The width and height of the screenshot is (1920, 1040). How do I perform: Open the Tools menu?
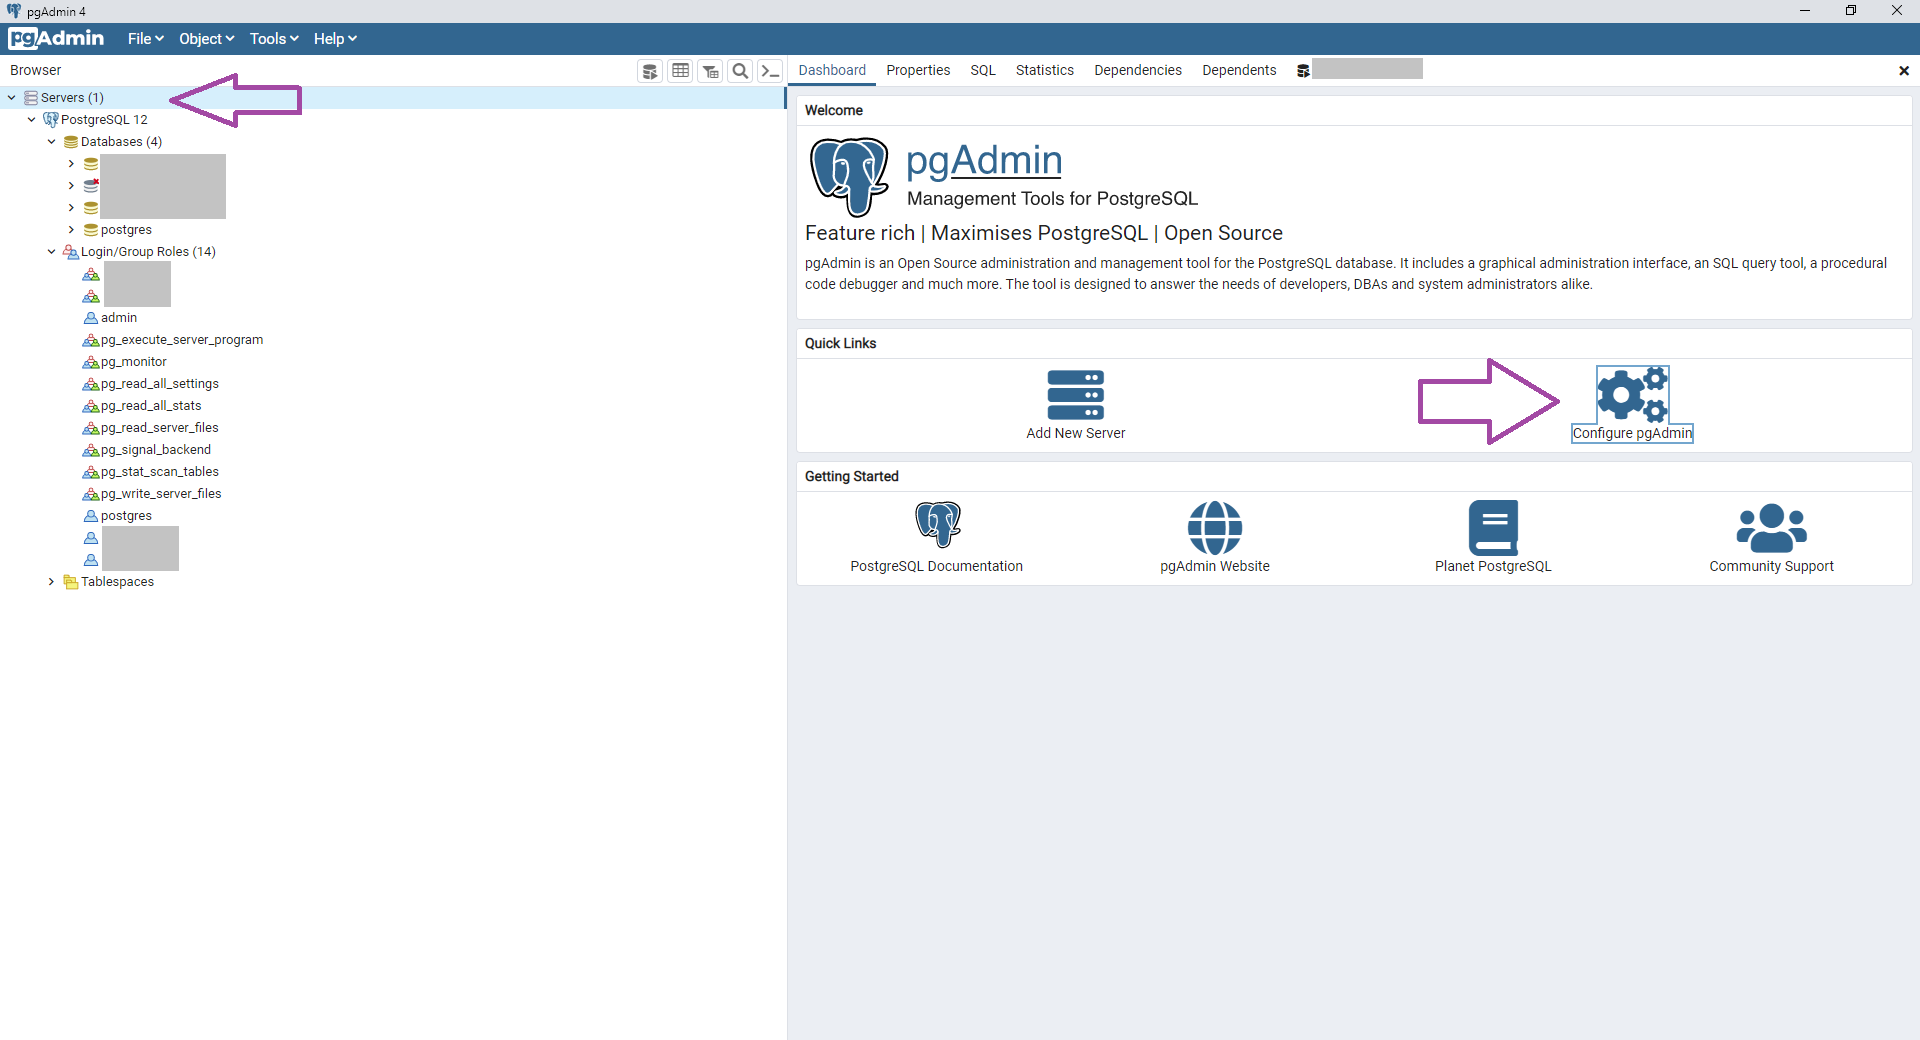point(274,39)
